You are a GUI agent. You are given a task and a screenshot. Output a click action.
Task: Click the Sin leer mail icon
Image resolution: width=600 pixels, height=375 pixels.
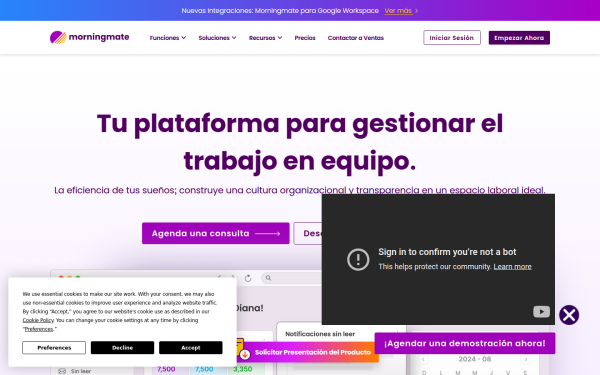pyautogui.click(x=62, y=371)
